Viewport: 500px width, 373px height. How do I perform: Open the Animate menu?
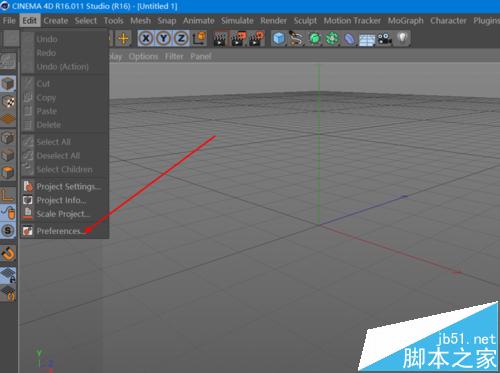click(x=198, y=21)
